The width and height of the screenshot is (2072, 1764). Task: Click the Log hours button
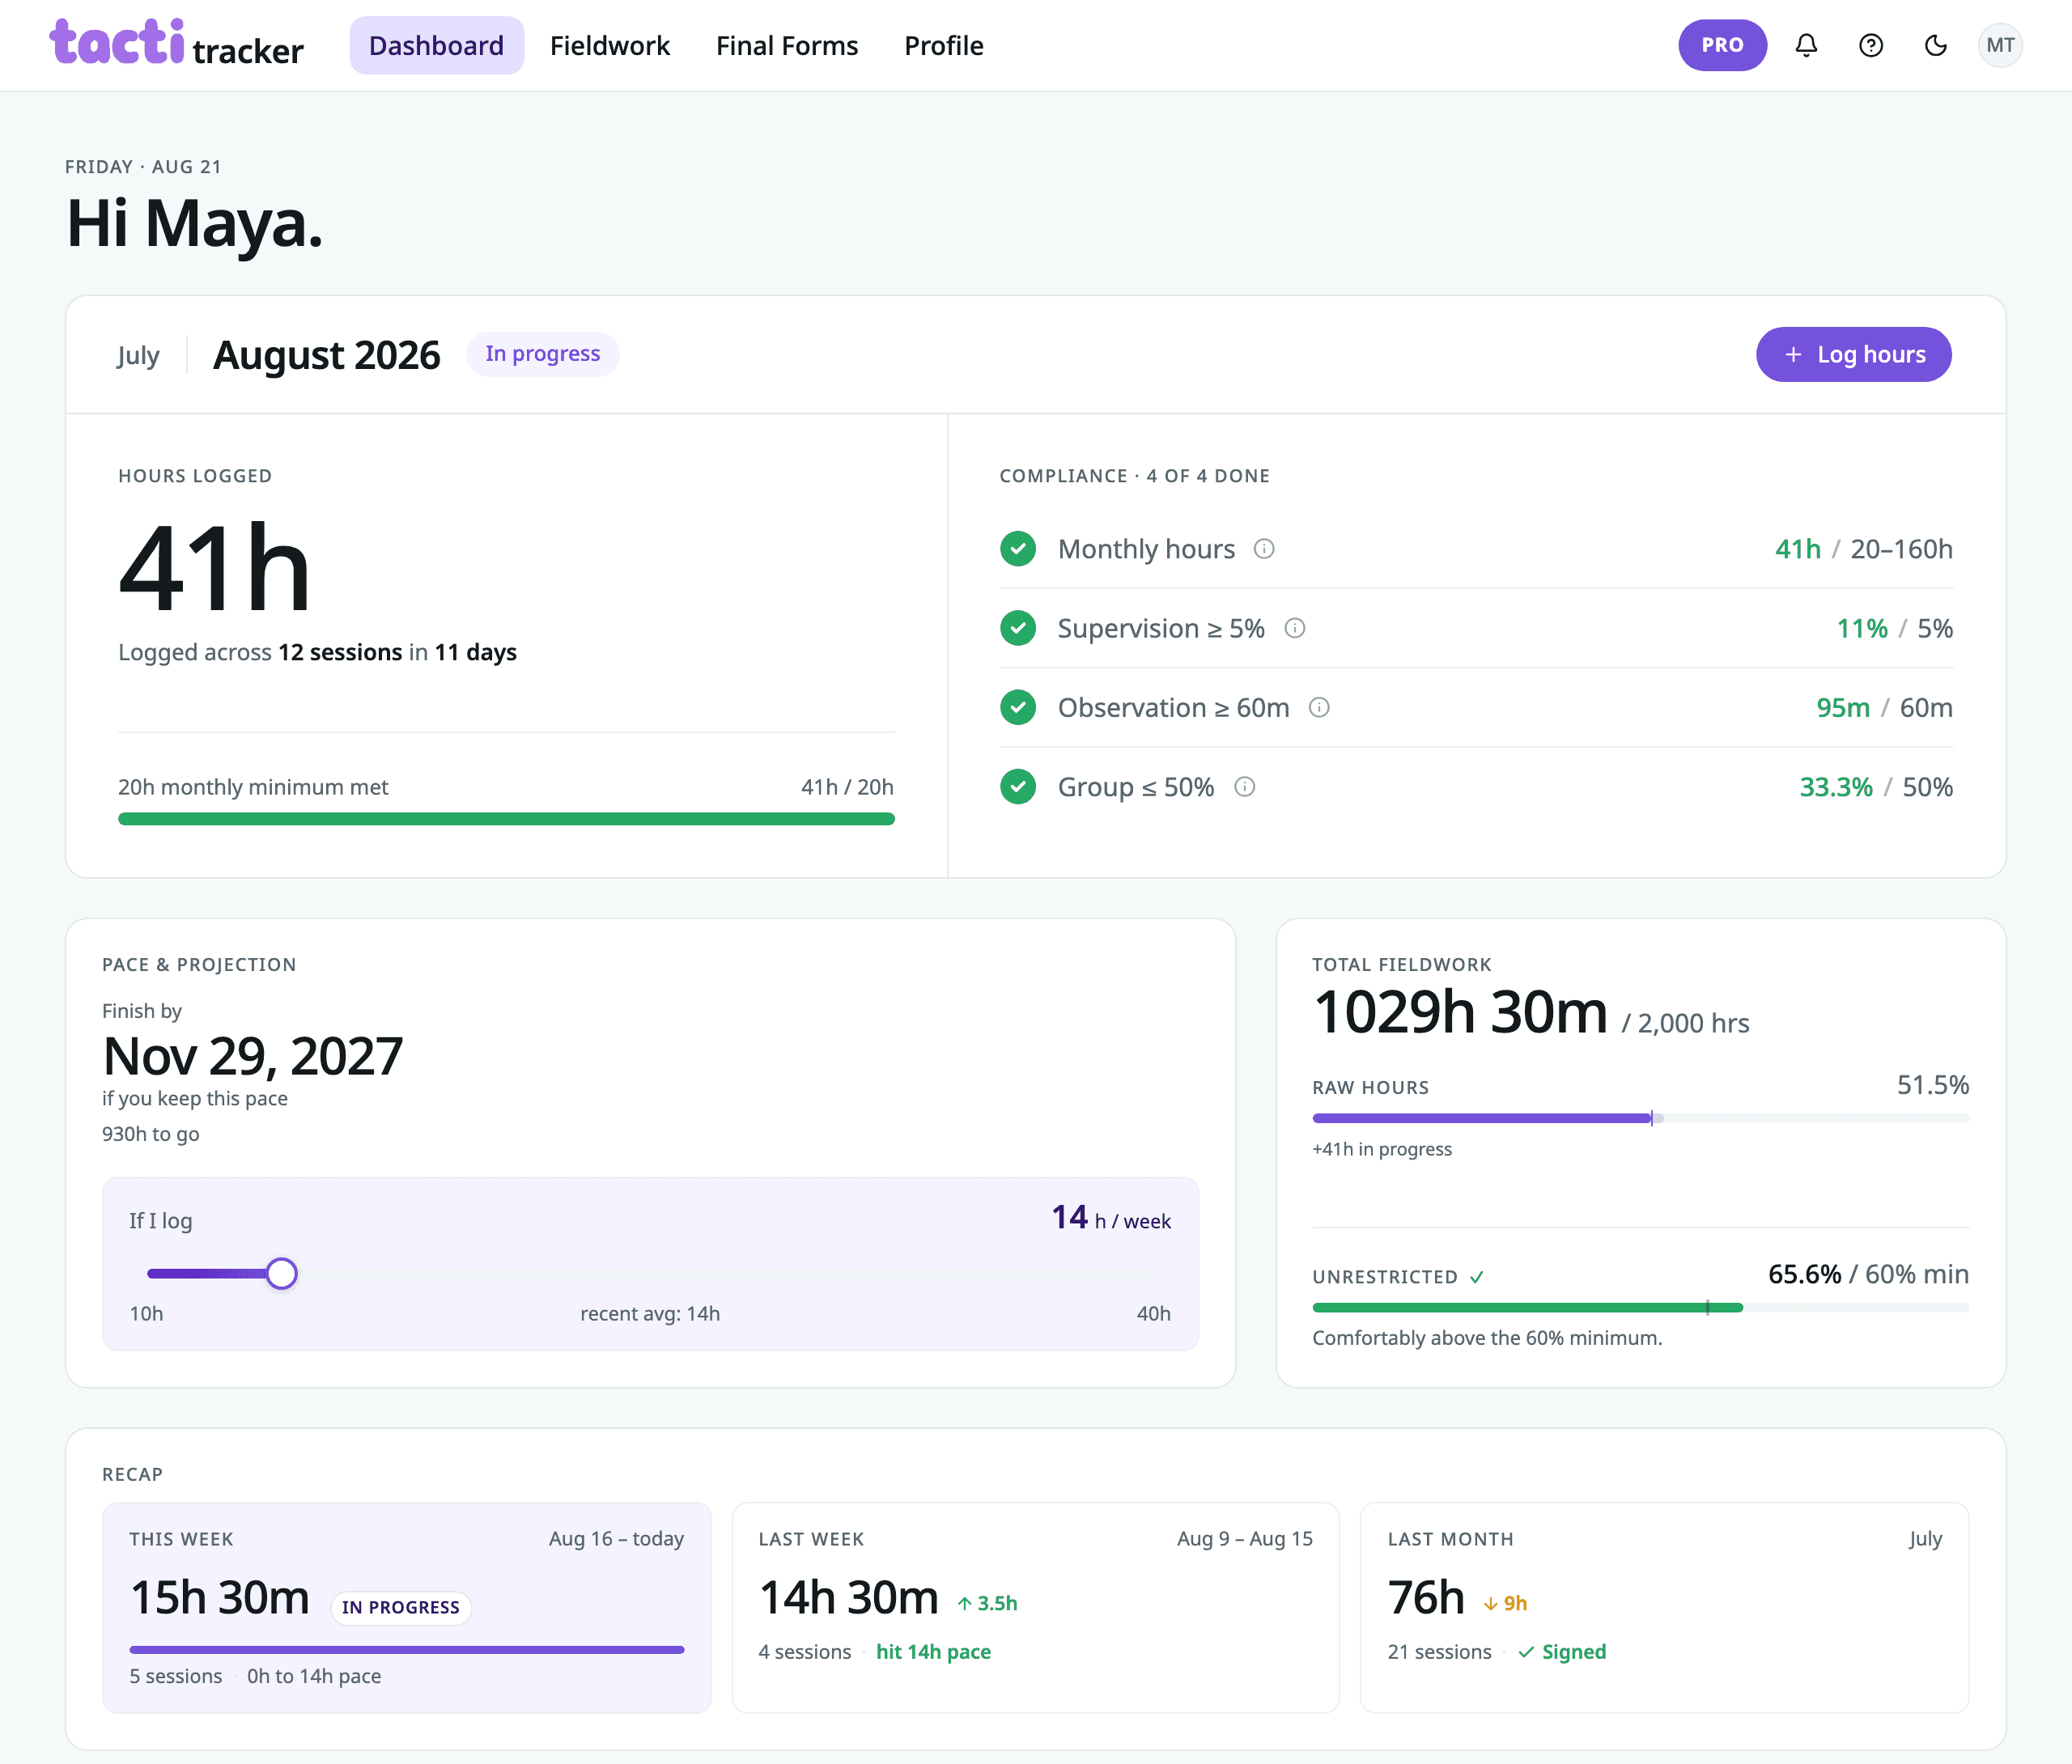click(x=1853, y=354)
